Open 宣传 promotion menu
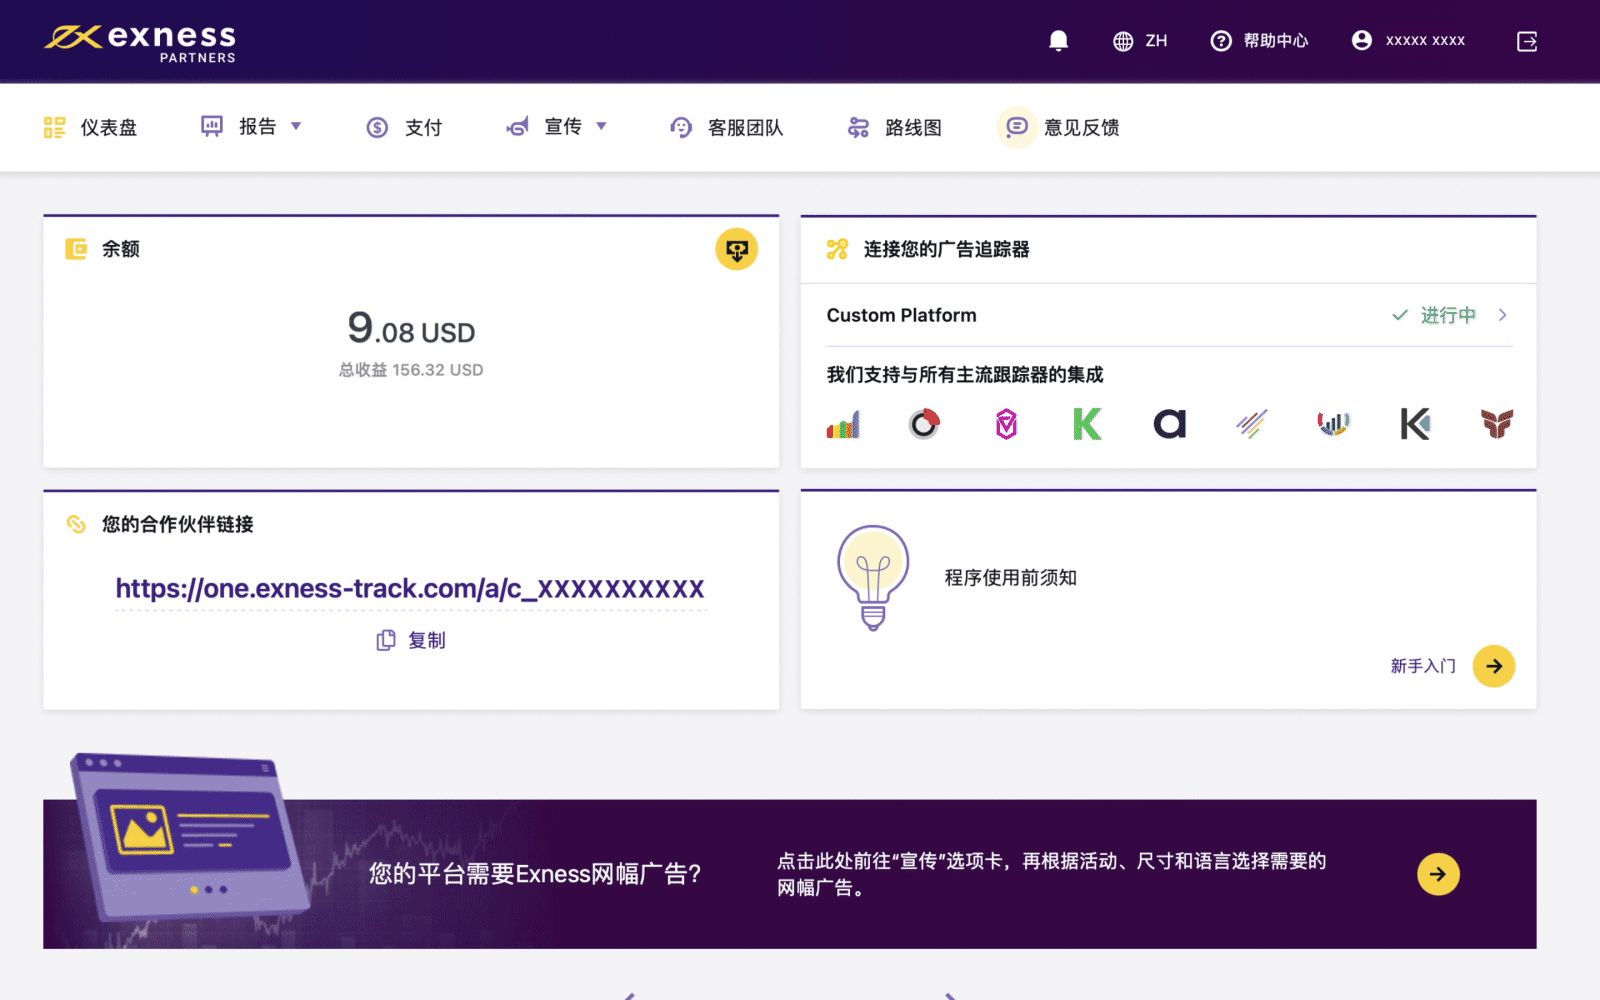1600x1000 pixels. (563, 126)
